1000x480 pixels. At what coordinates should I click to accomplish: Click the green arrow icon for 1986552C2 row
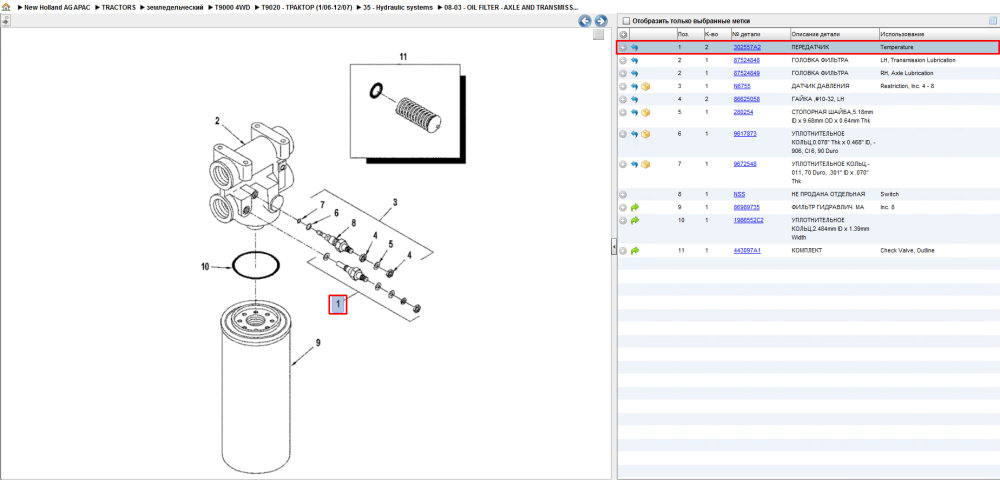click(x=635, y=220)
